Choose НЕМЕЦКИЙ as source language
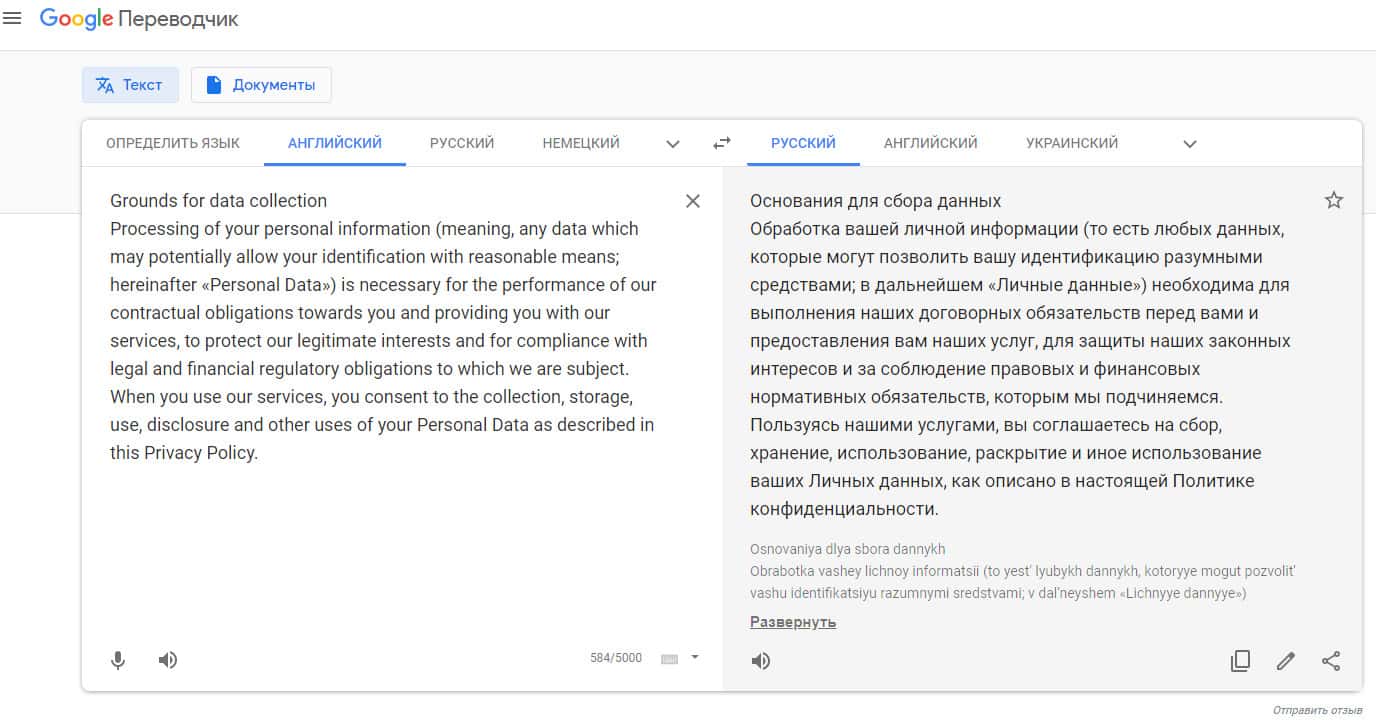 pos(581,143)
